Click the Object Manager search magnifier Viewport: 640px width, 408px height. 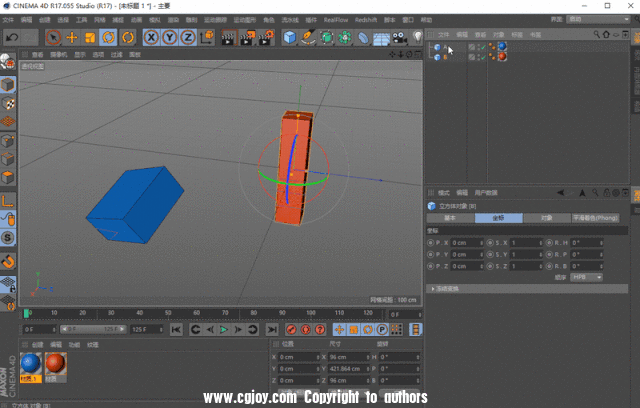597,35
